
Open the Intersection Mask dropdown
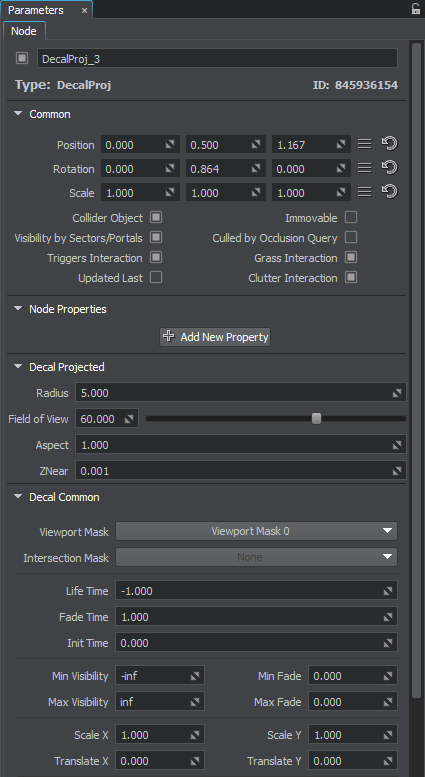(257, 557)
